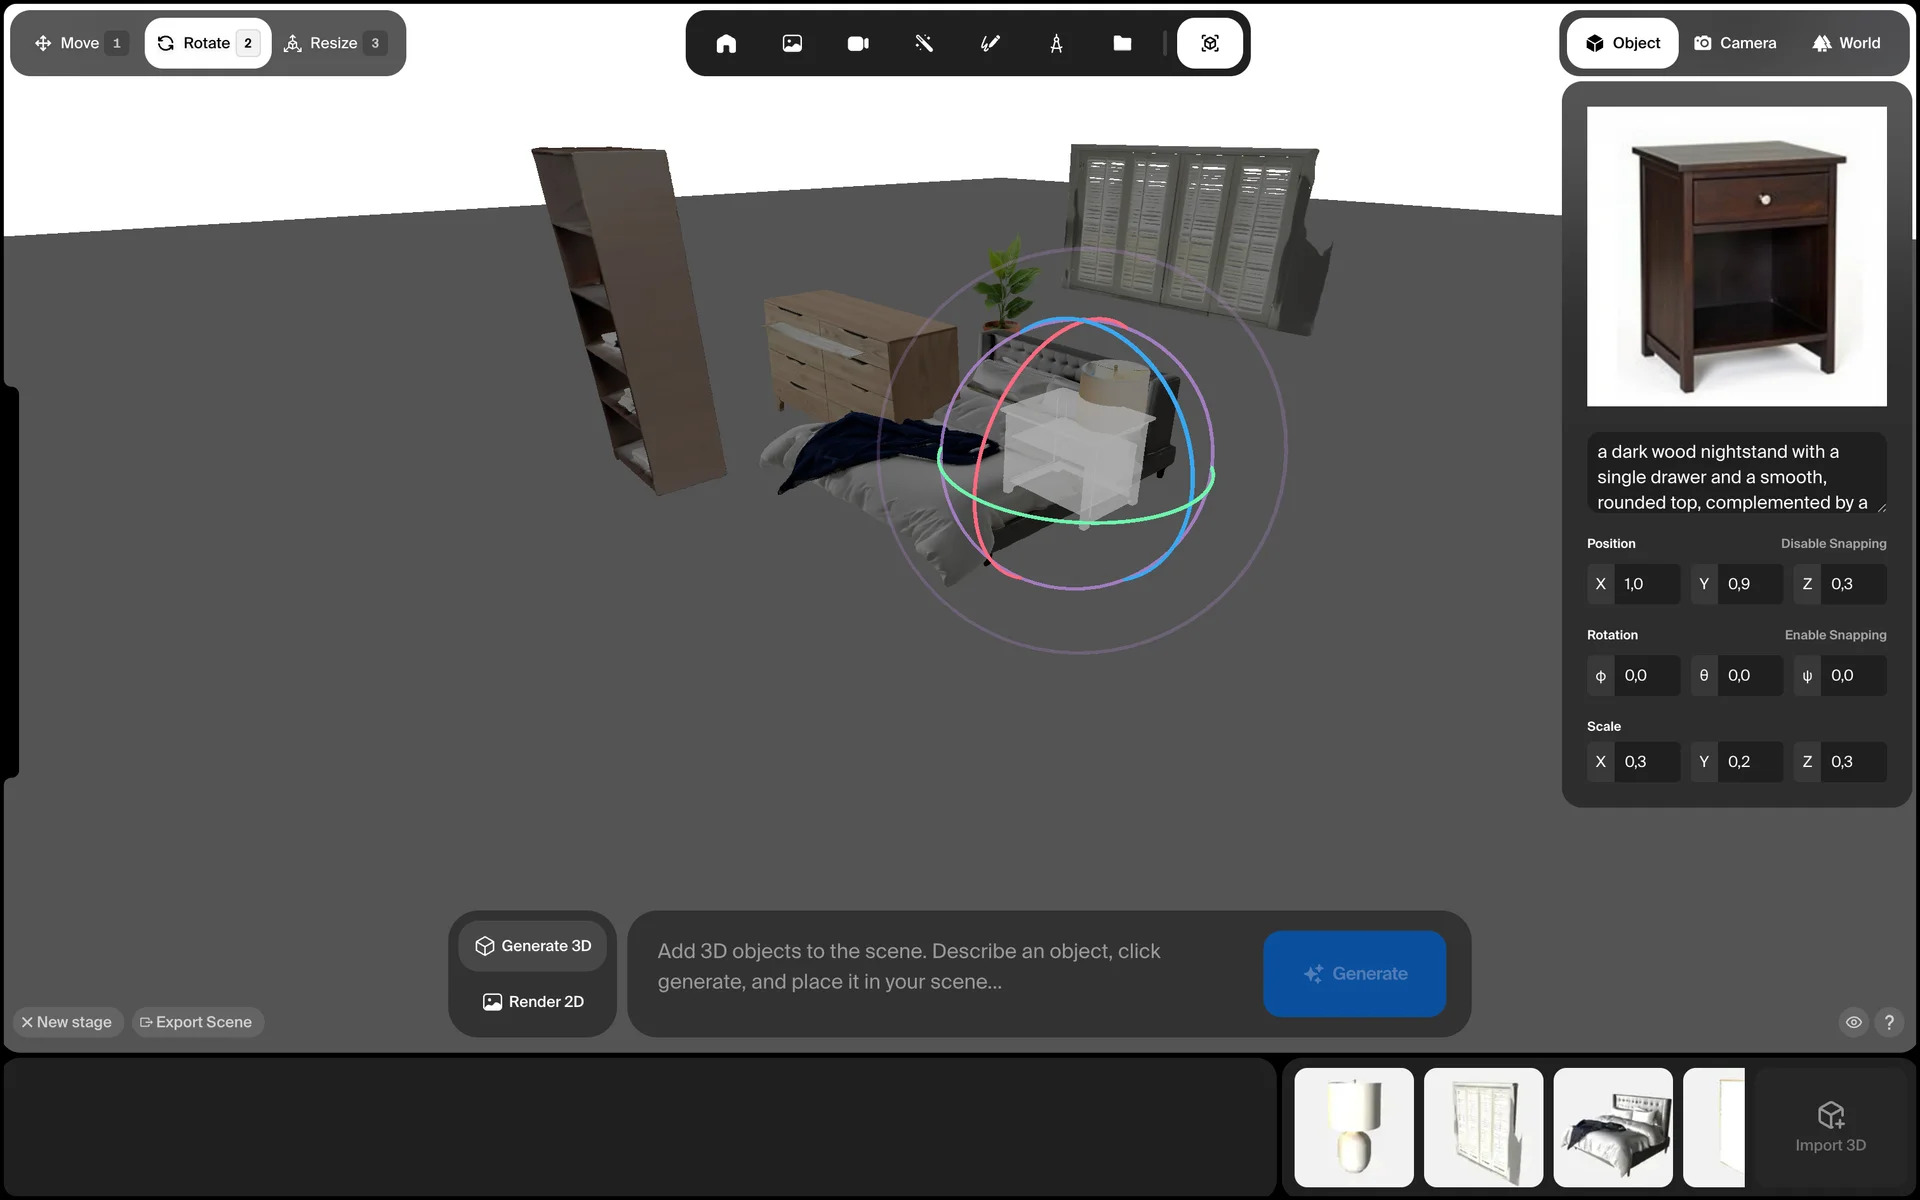Click the home icon in top toolbar
The height and width of the screenshot is (1200, 1920).
[x=726, y=43]
